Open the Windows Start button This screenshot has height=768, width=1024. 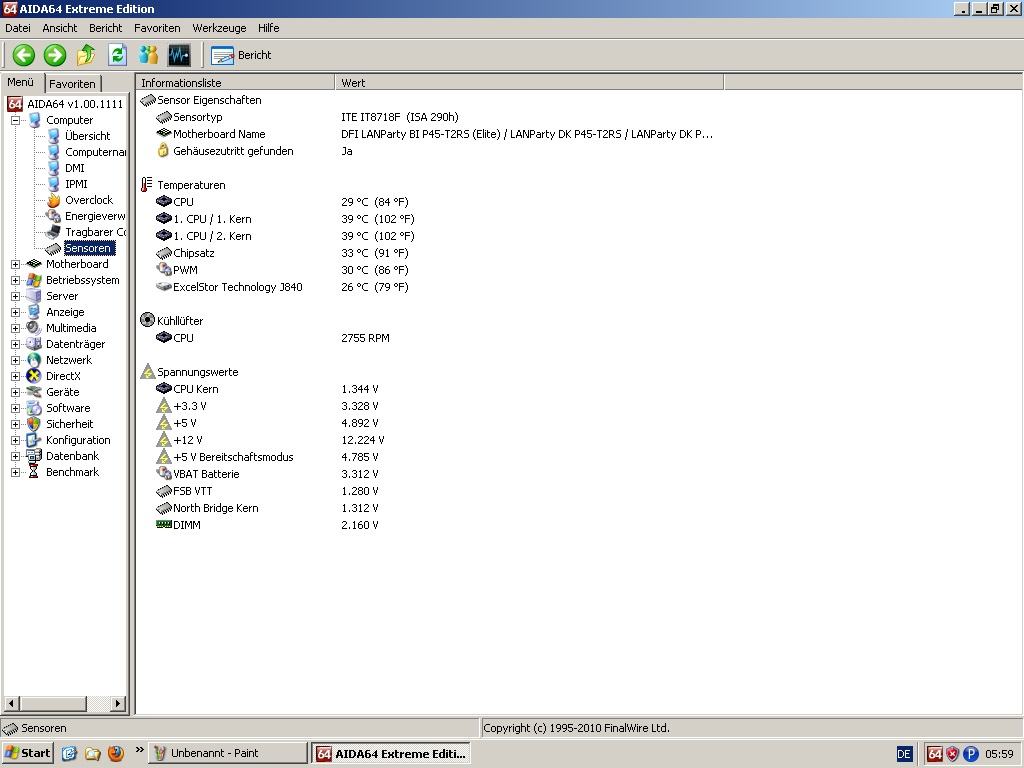(x=27, y=753)
